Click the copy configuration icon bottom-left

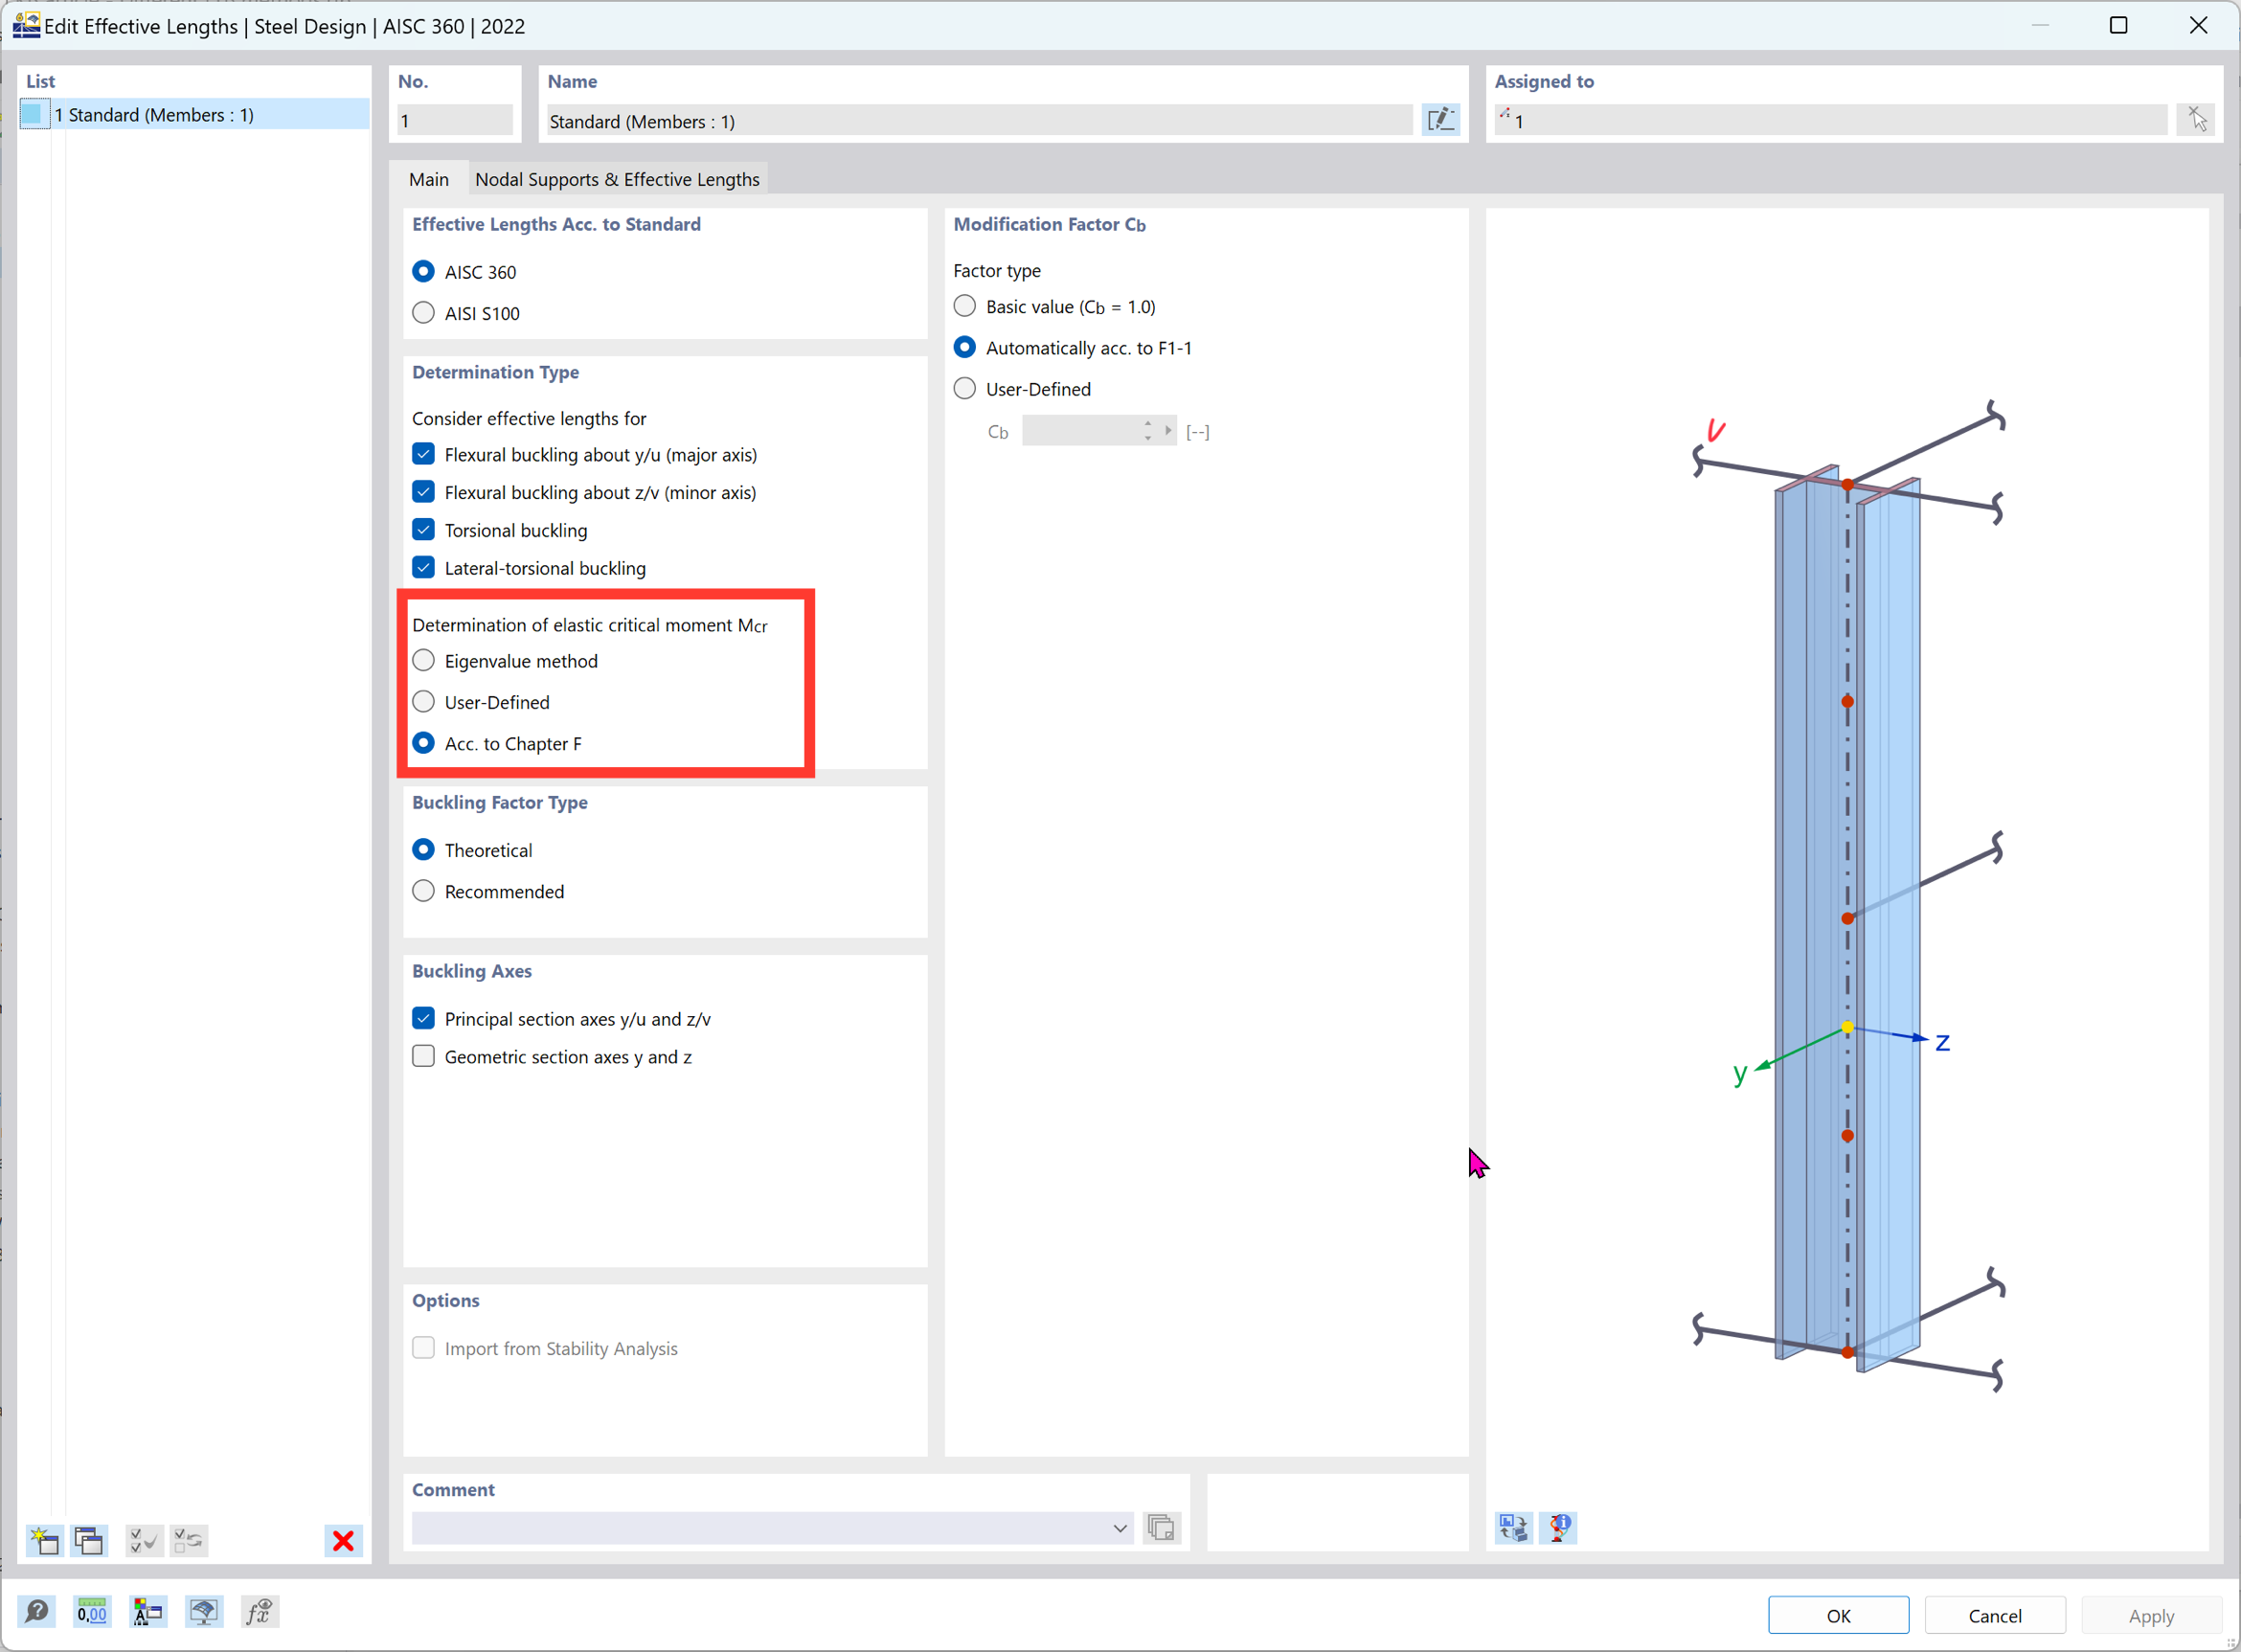pos(87,1541)
